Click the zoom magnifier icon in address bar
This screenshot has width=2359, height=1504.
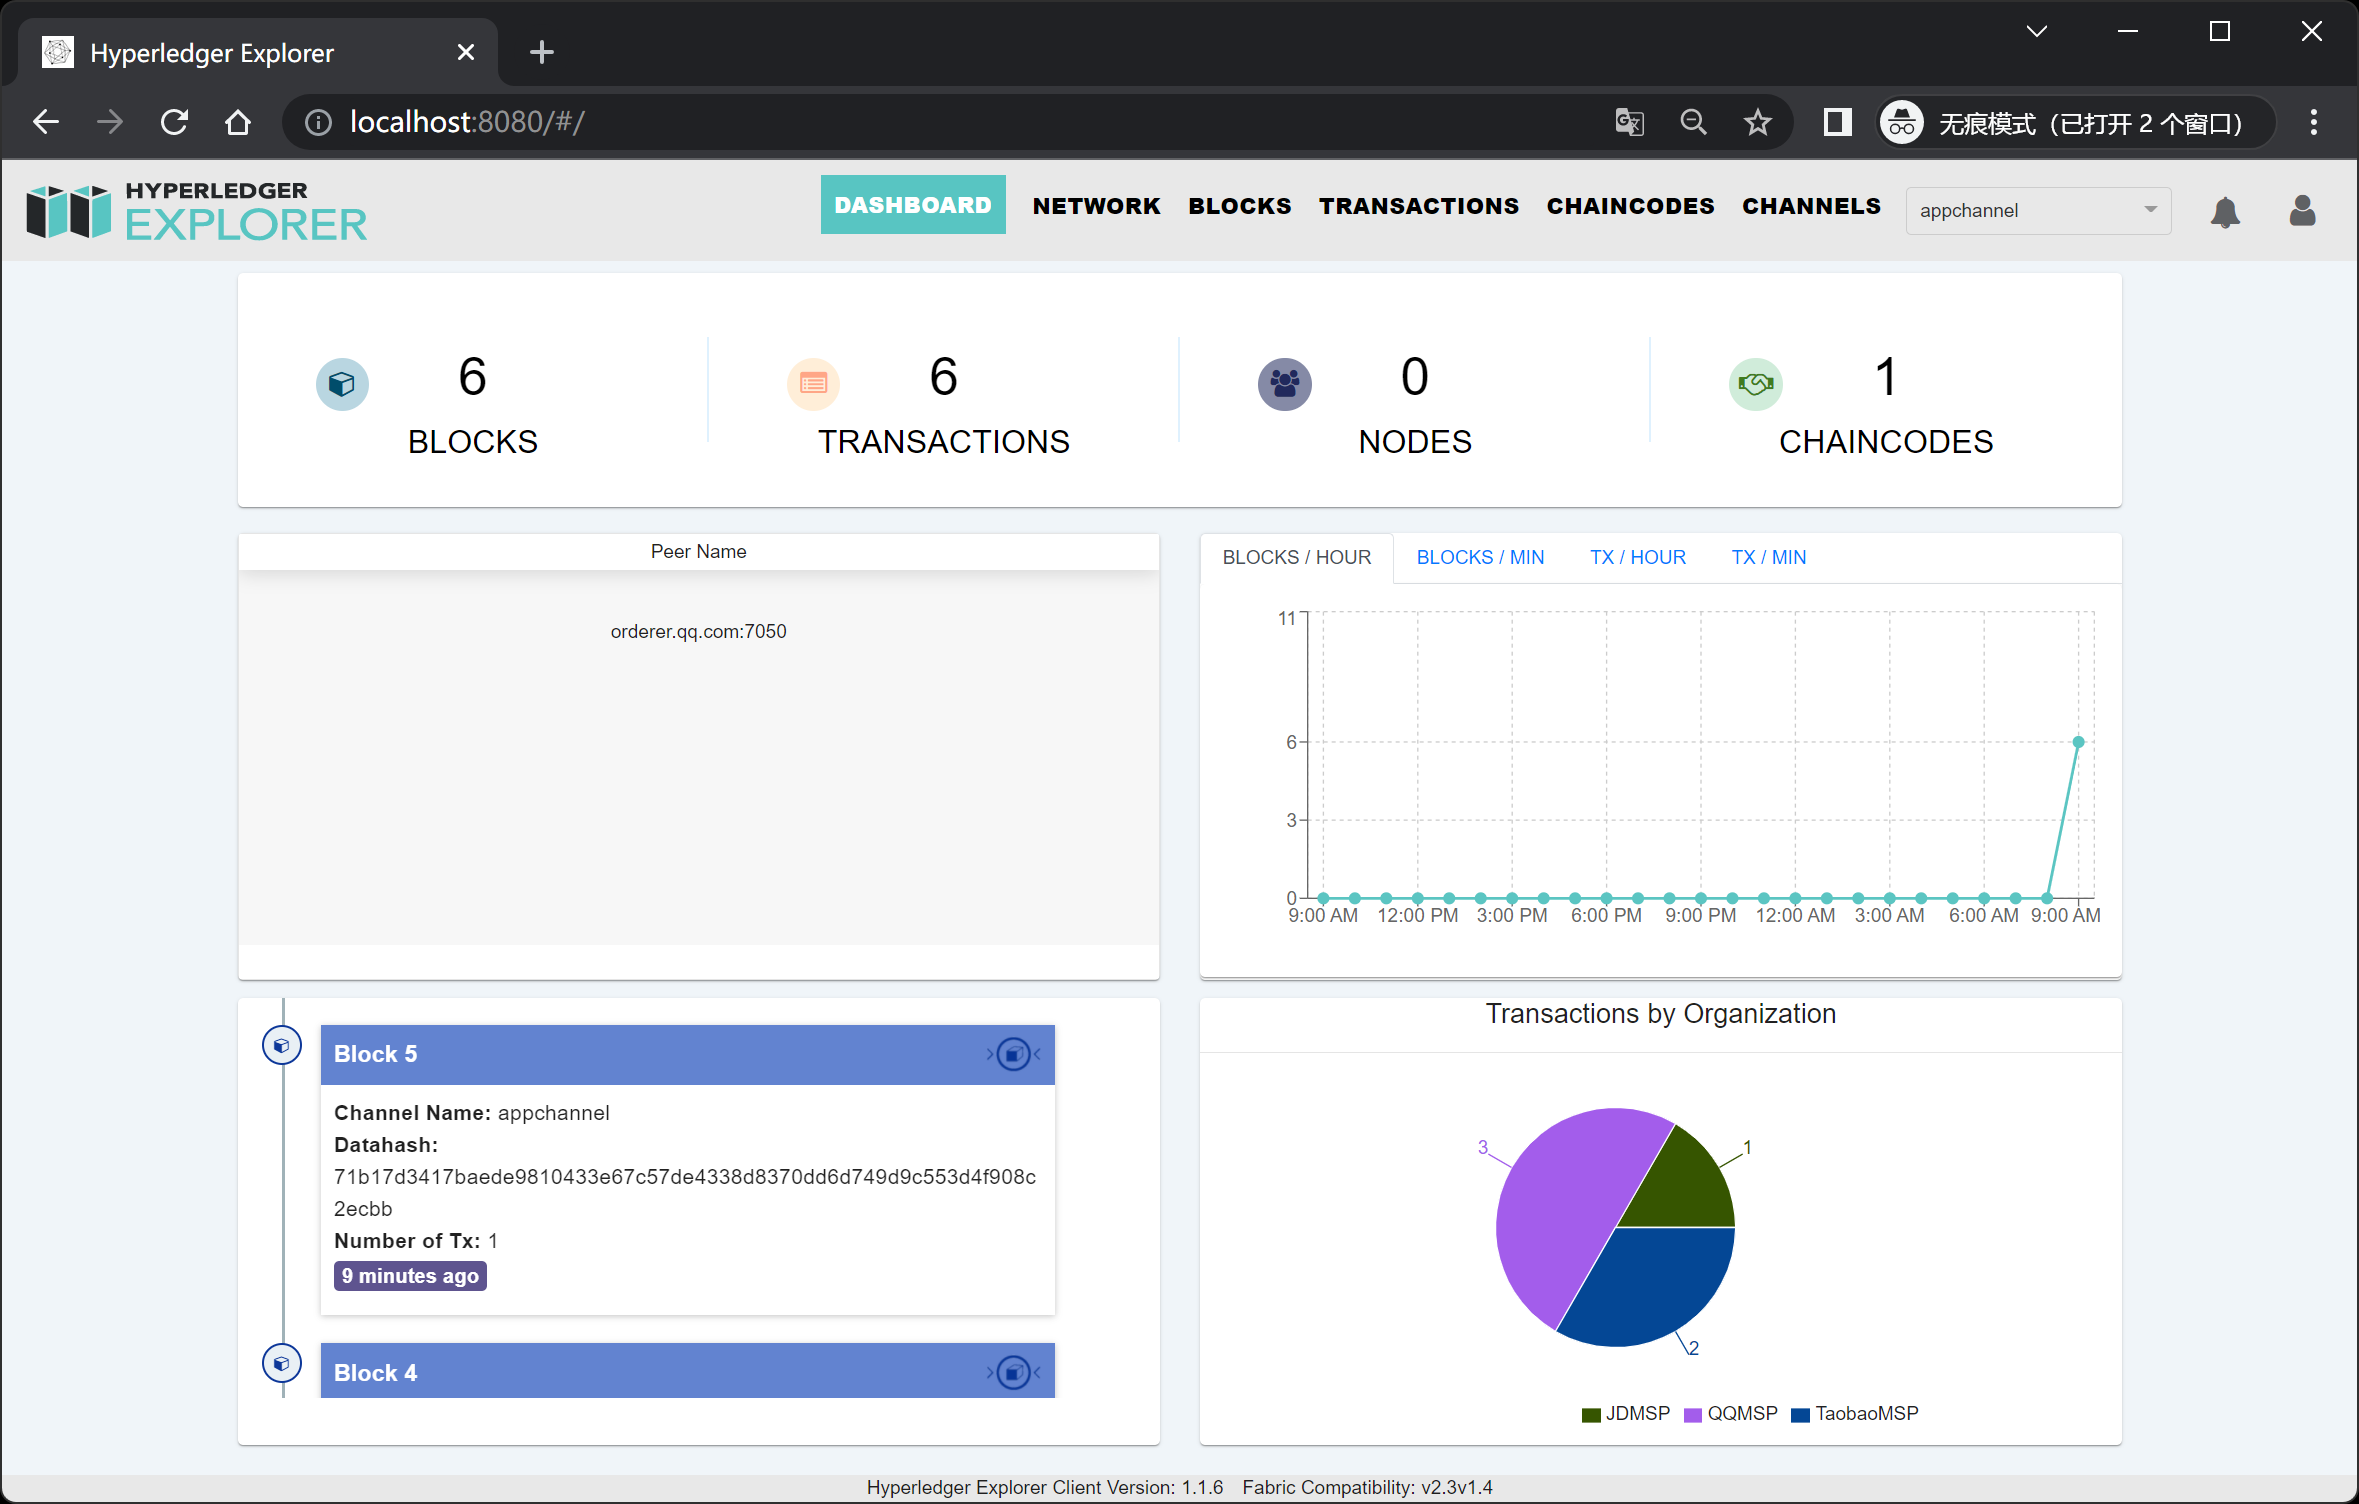pos(1693,122)
